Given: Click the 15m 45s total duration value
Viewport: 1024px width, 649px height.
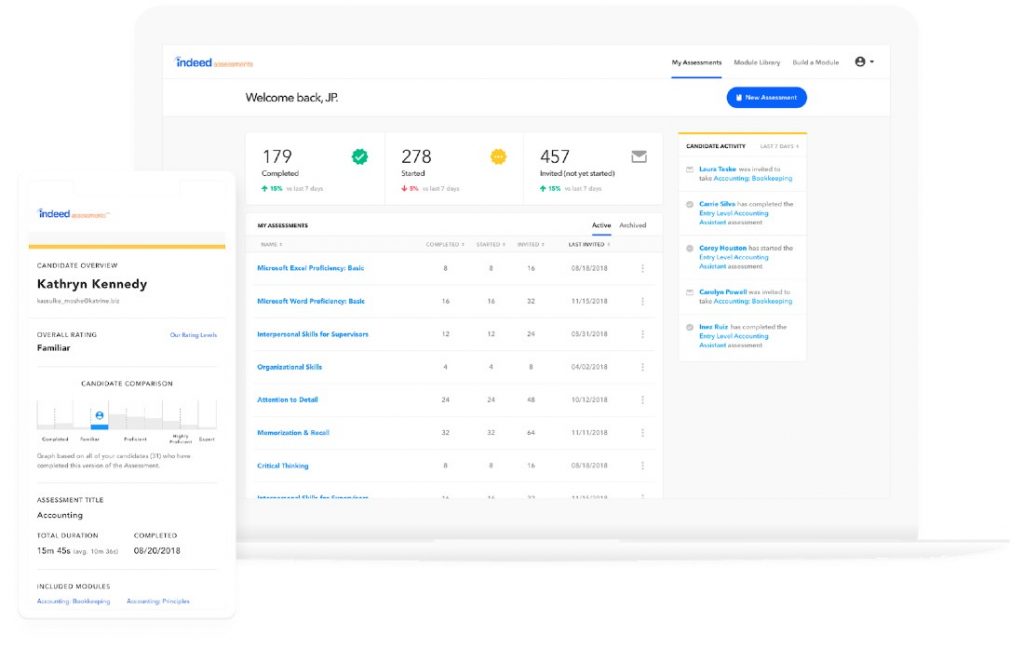Looking at the screenshot, I should pyautogui.click(x=54, y=551).
